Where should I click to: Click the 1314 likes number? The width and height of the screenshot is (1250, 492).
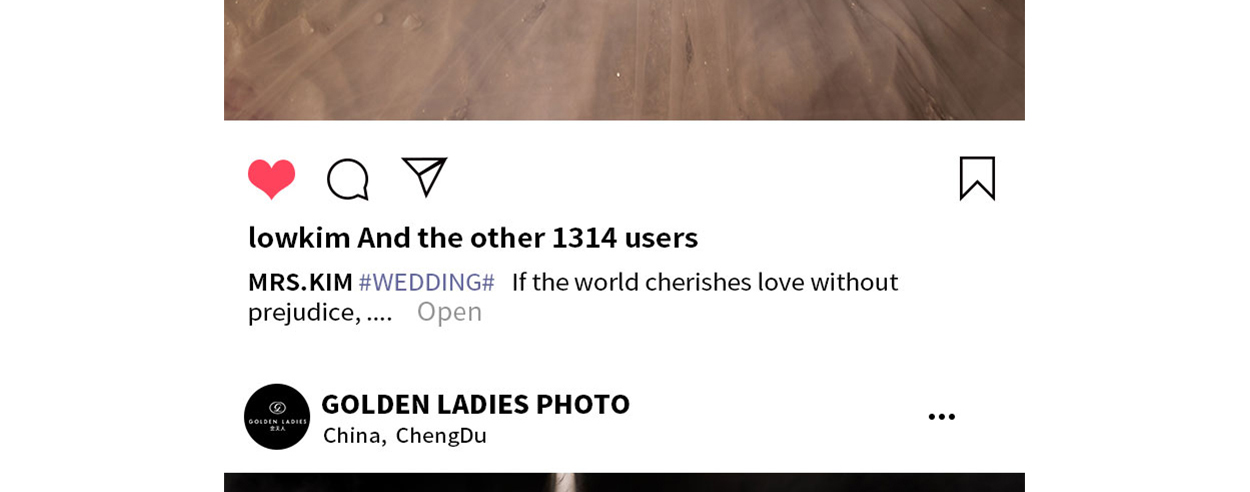coord(584,237)
